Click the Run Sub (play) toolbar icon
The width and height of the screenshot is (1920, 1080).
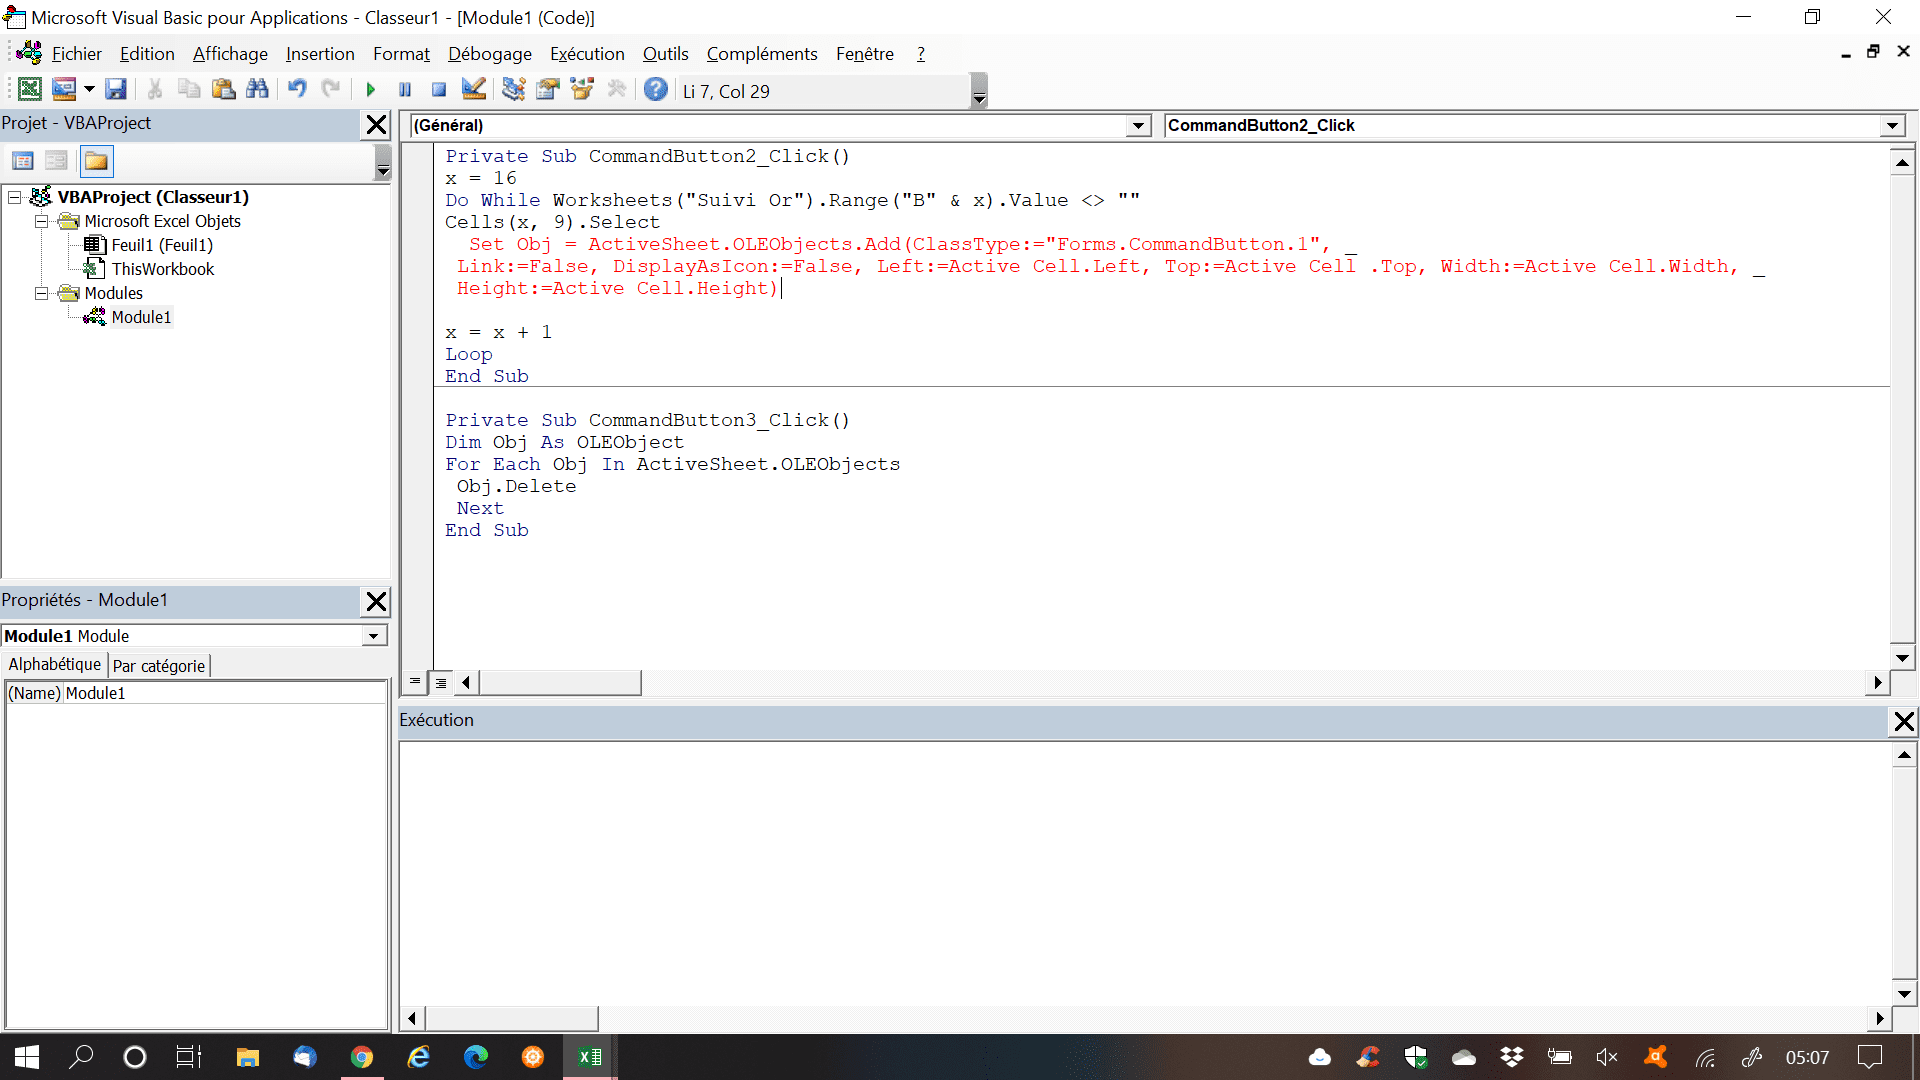pyautogui.click(x=370, y=90)
